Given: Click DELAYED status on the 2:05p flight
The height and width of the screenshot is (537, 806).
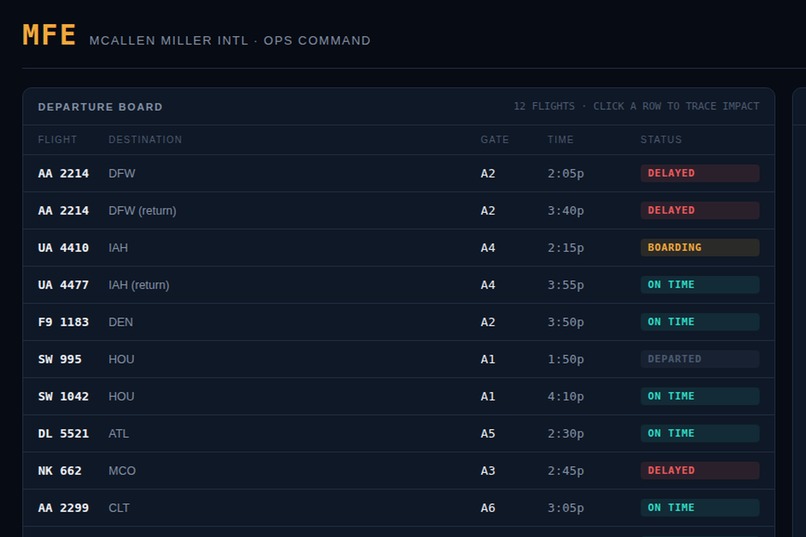Looking at the screenshot, I should point(700,173).
